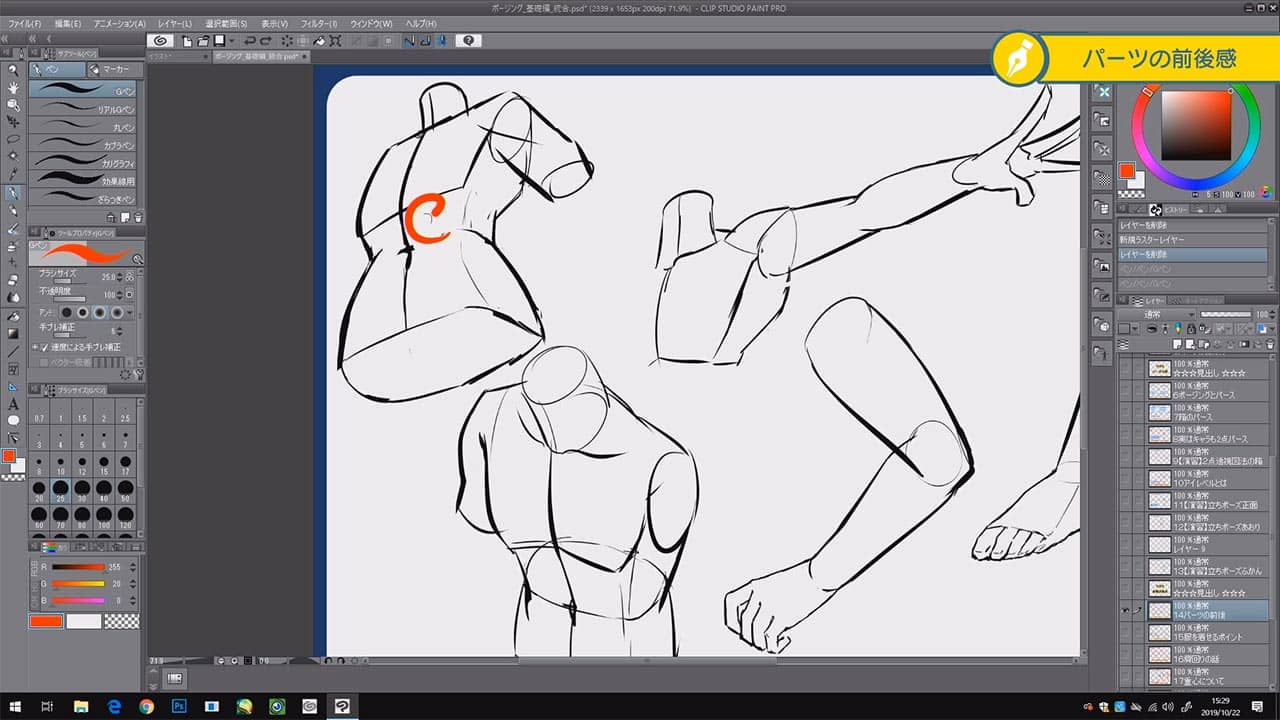Image resolution: width=1280 pixels, height=720 pixels.
Task: Toggle visibility of layer 13 立ちポーズふかん
Action: [1126, 566]
